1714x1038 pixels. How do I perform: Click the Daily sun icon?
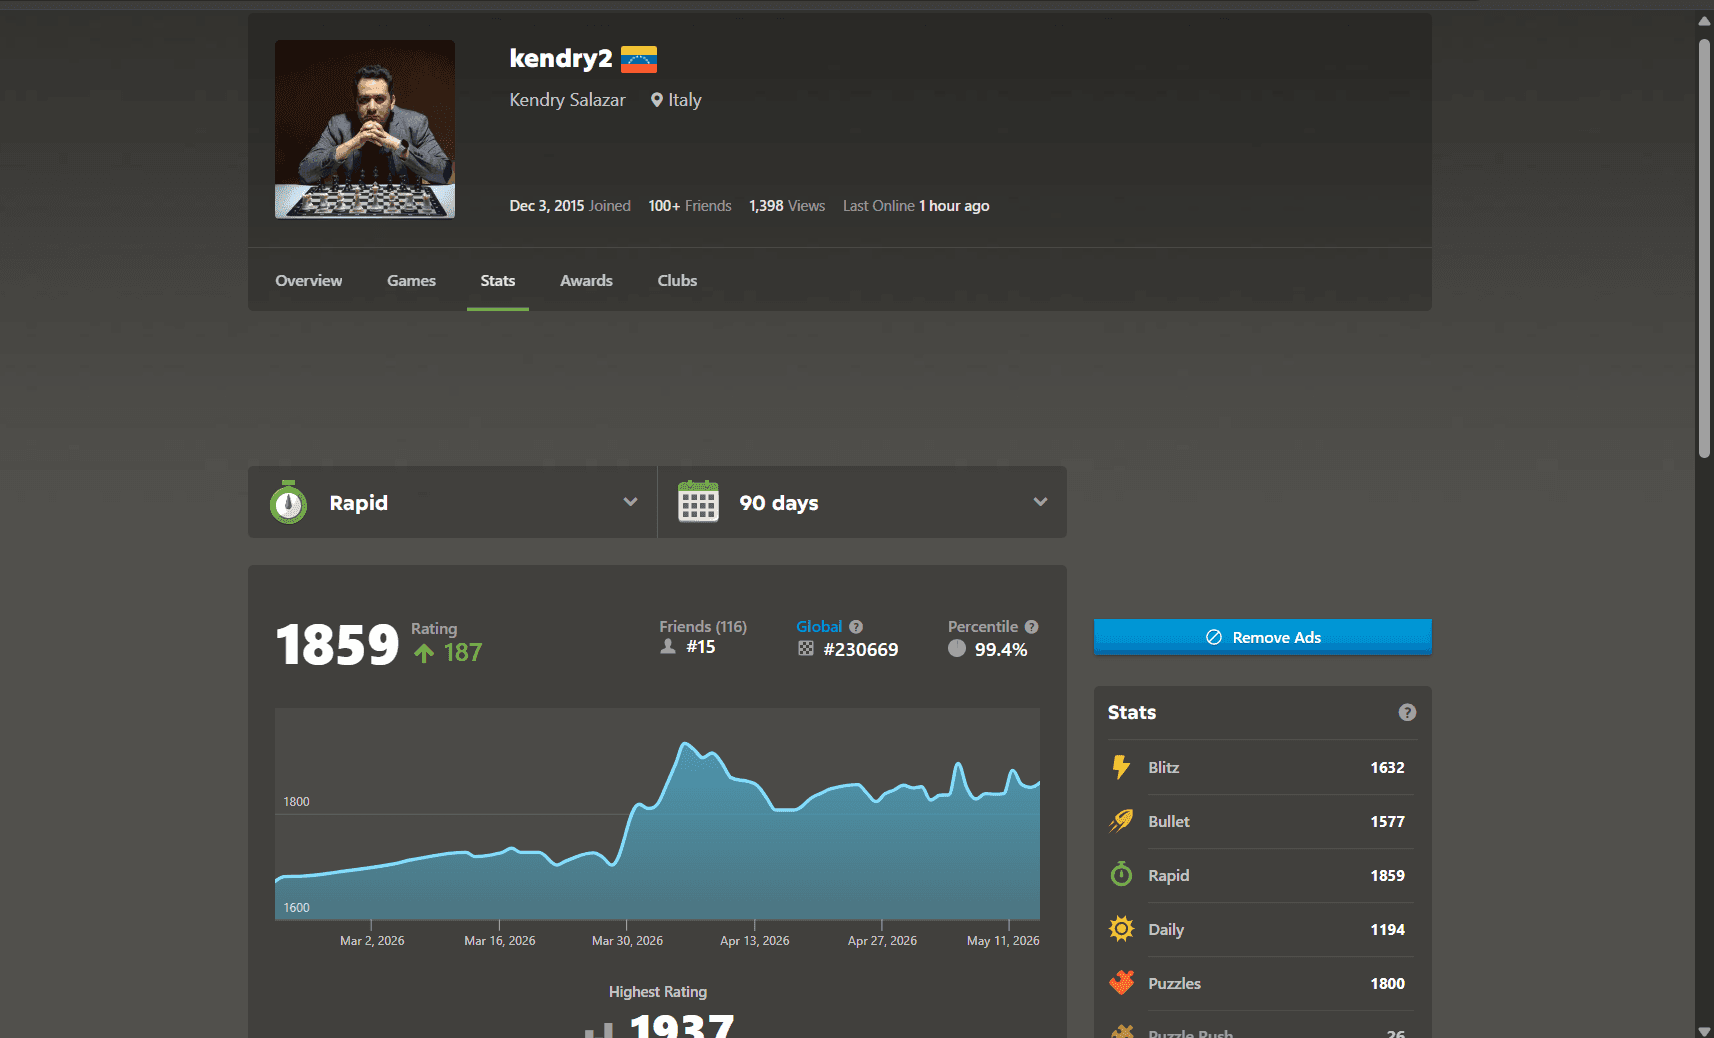click(x=1122, y=929)
